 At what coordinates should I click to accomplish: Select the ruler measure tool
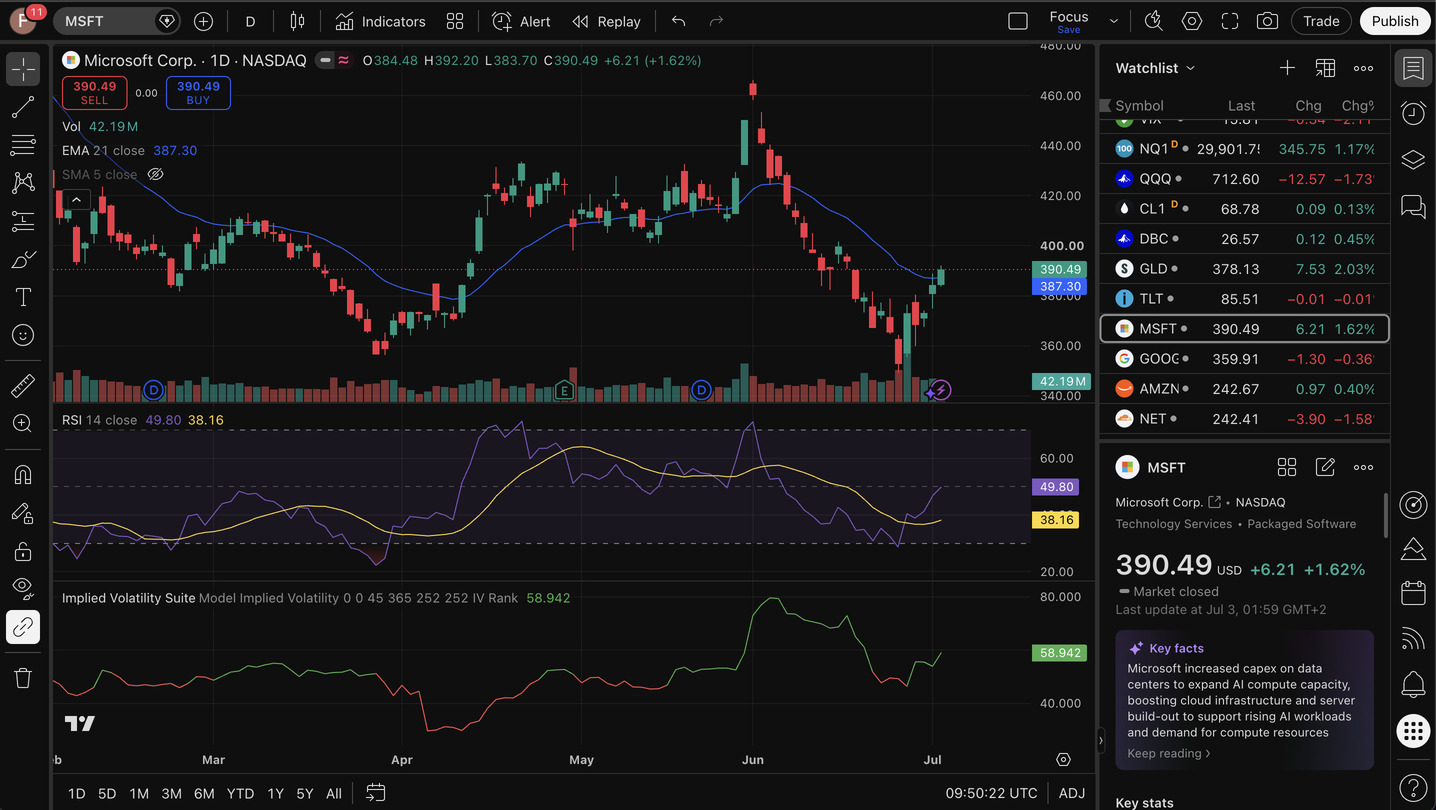pyautogui.click(x=23, y=385)
